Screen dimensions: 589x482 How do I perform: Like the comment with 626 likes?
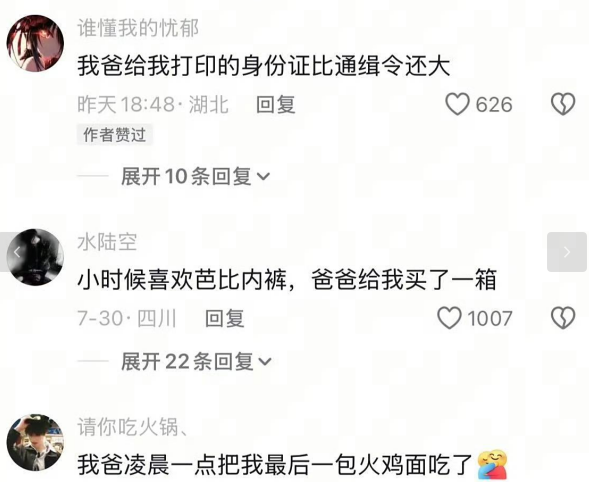point(457,104)
